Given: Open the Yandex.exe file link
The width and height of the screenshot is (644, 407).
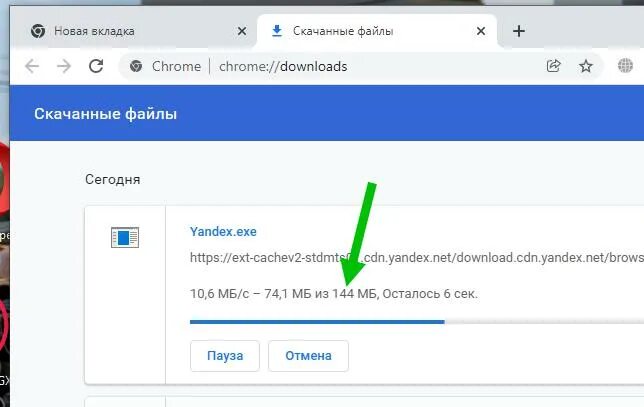Looking at the screenshot, I should tap(223, 232).
